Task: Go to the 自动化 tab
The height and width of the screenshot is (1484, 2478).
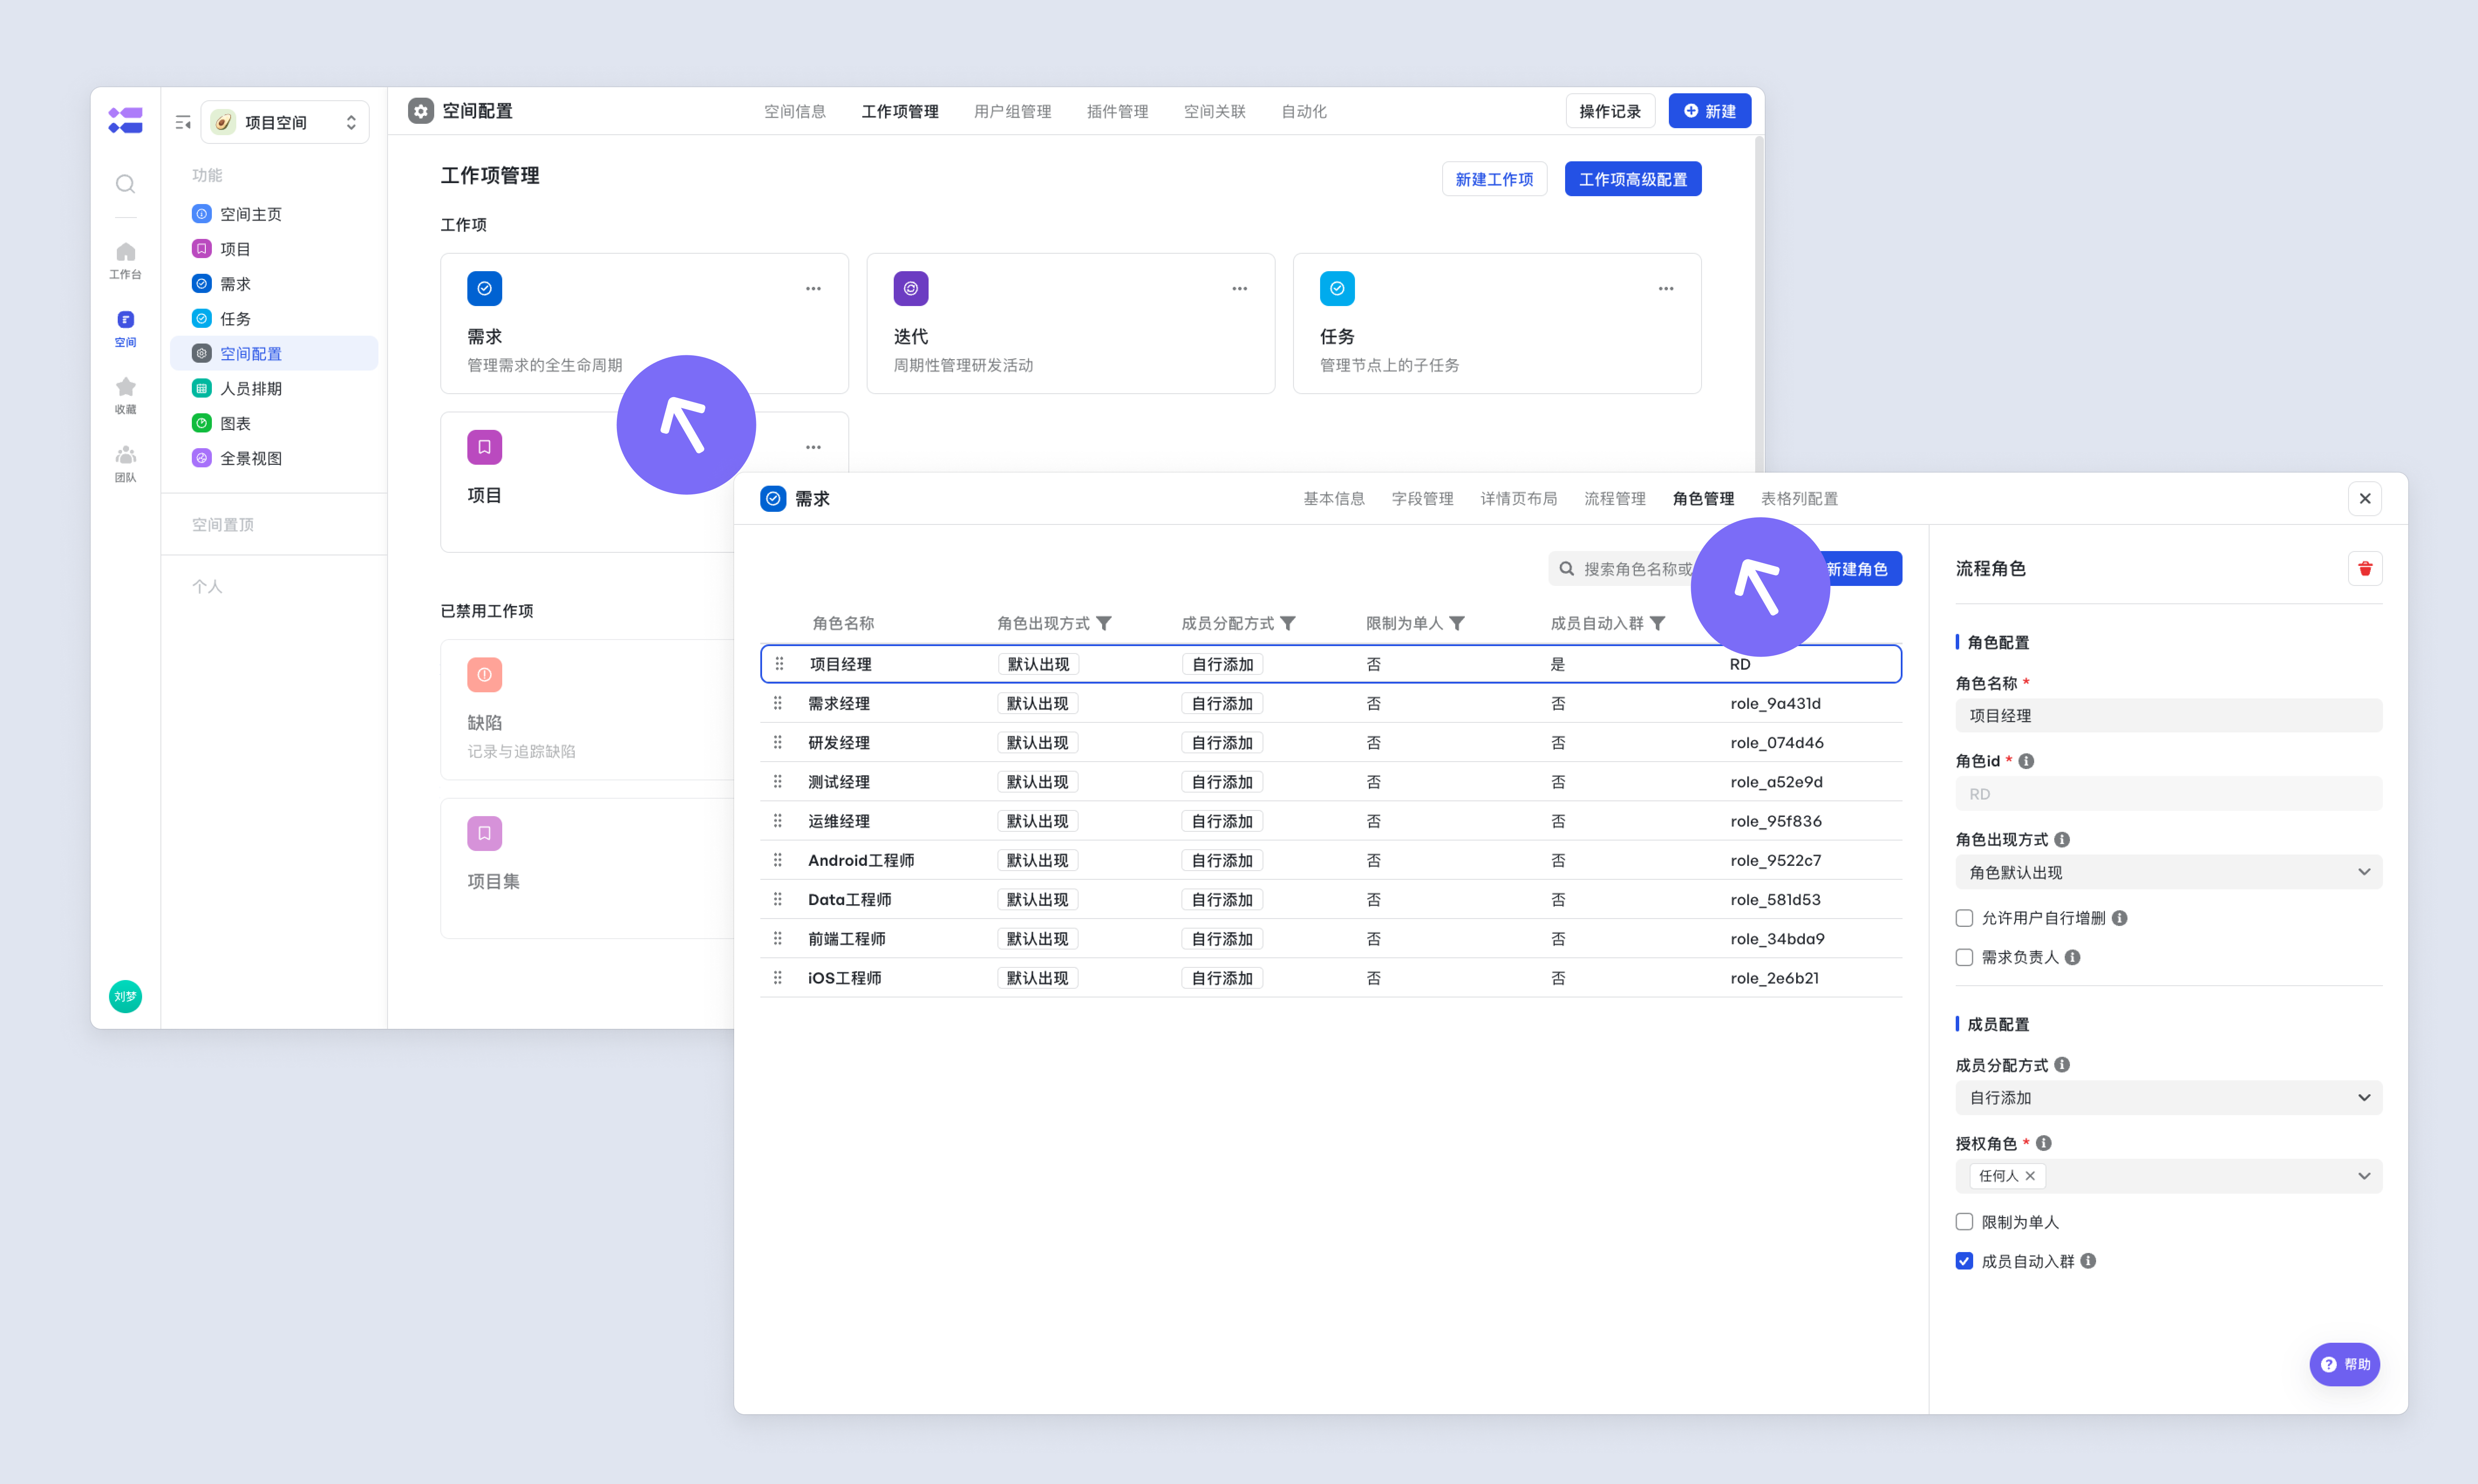Action: [x=1304, y=111]
